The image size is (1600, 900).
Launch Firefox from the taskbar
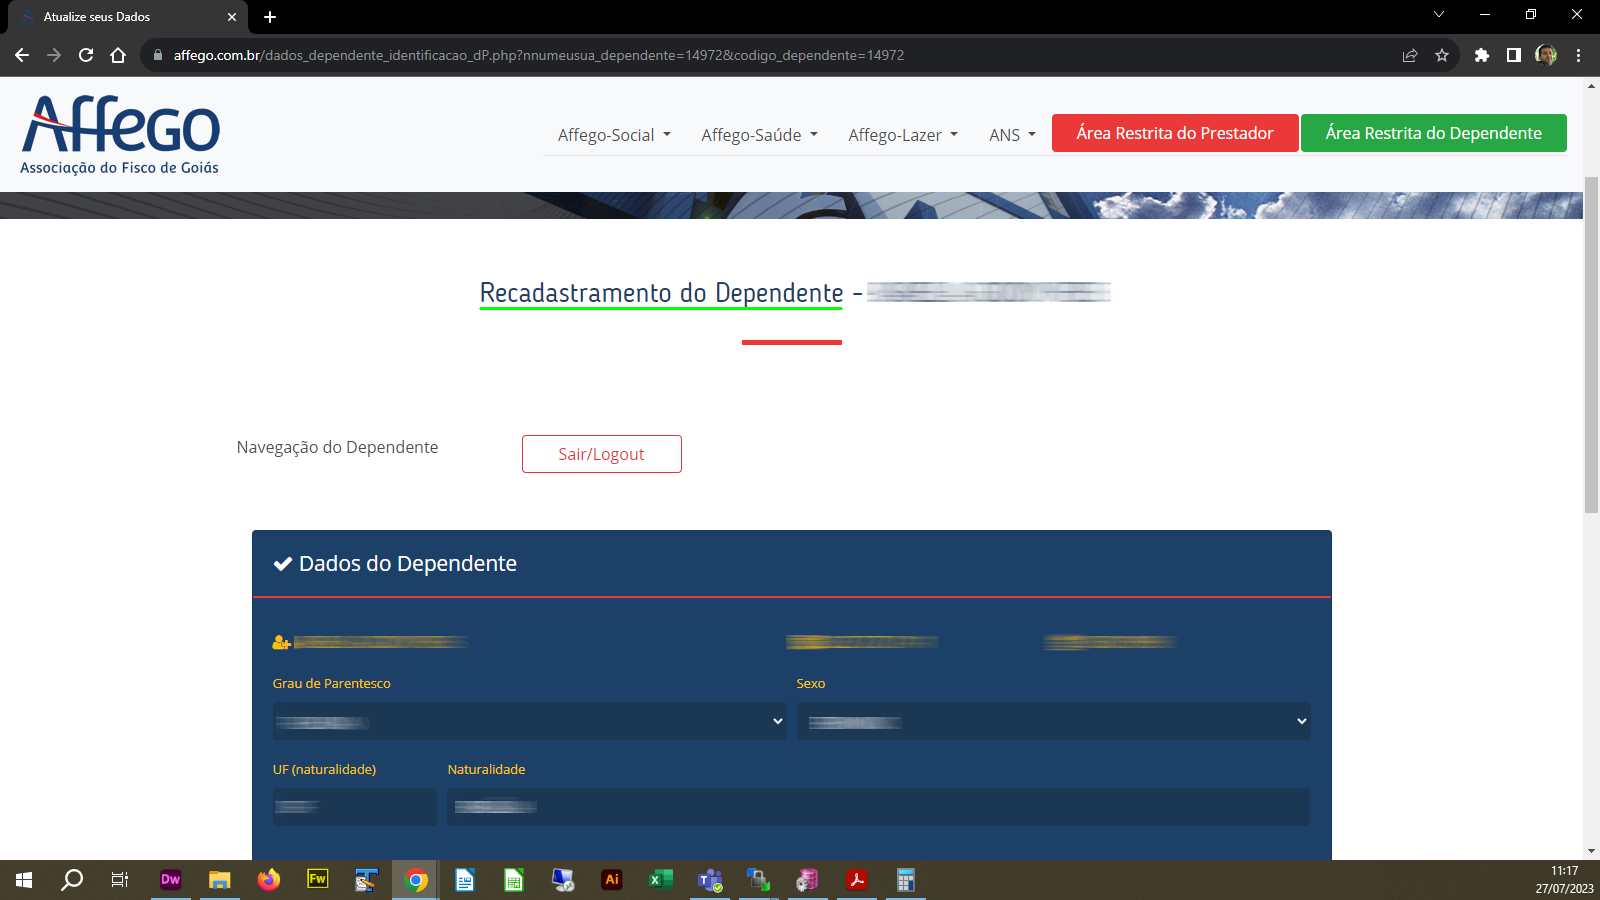(x=268, y=880)
